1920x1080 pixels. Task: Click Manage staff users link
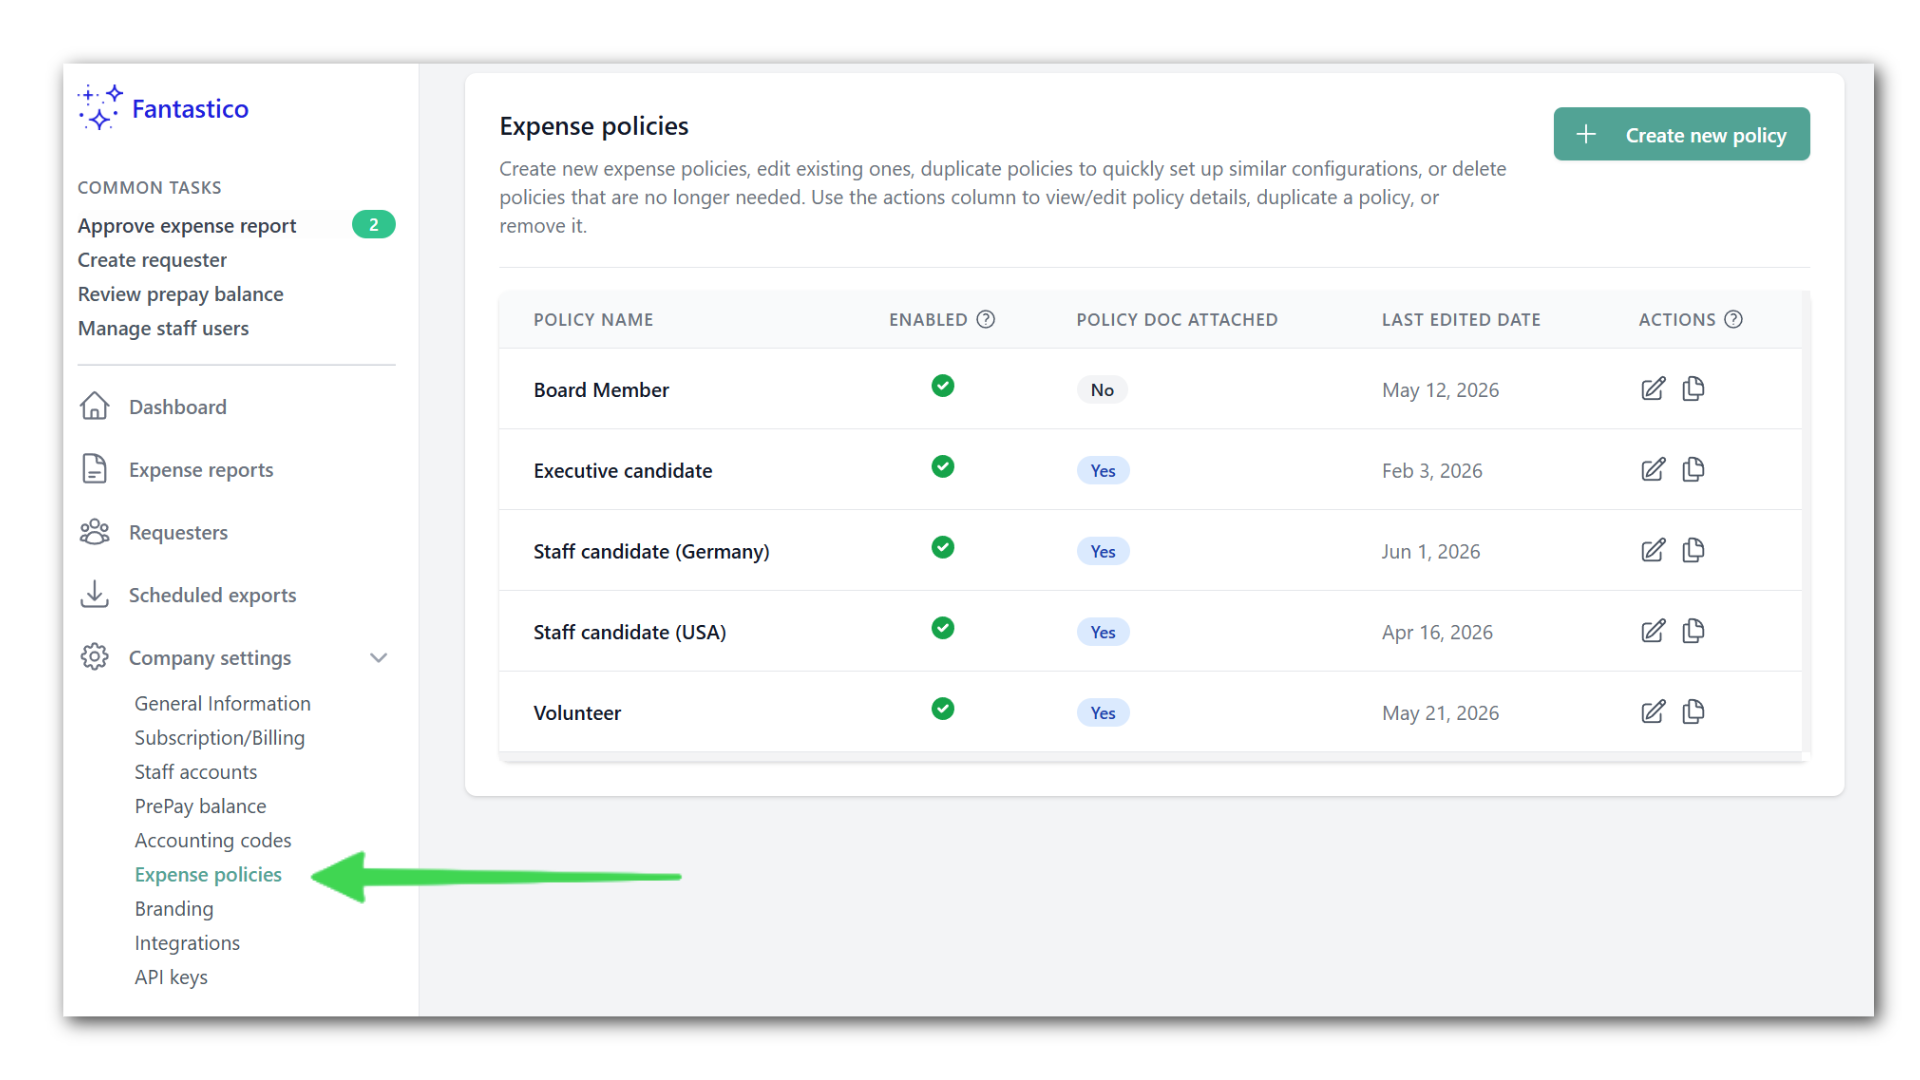[163, 328]
